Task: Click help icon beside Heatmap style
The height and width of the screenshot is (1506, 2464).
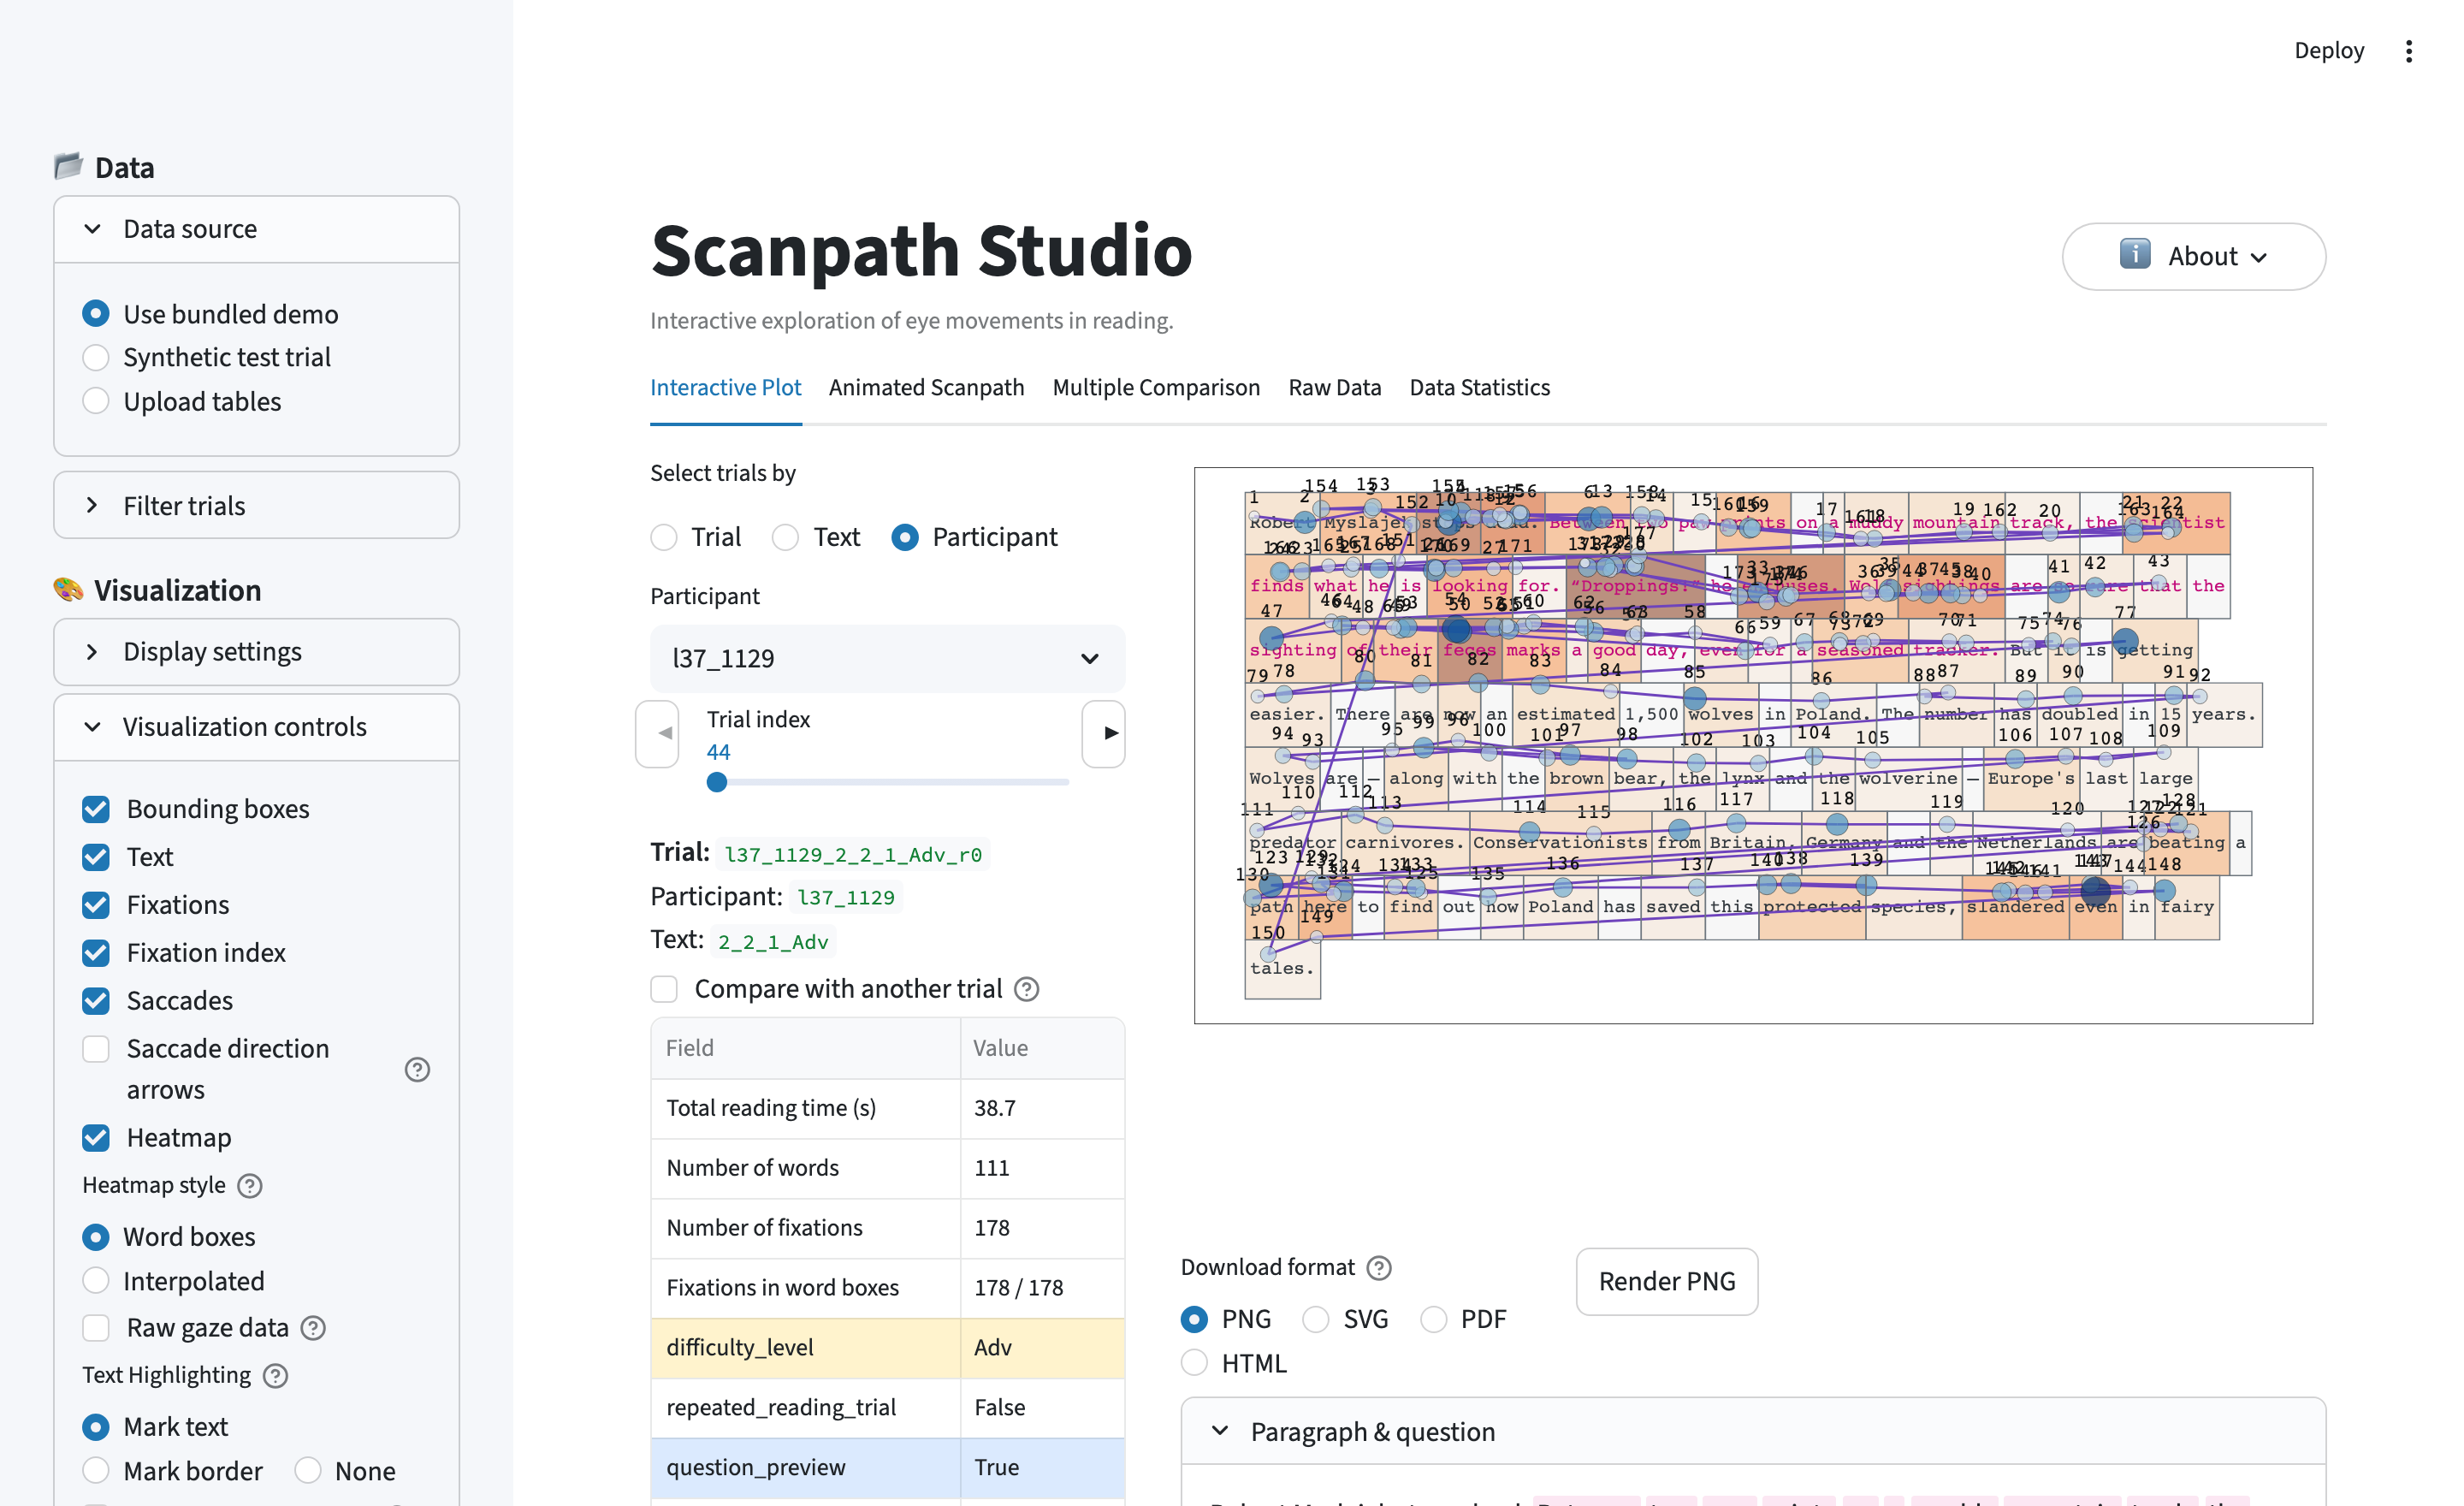Action: coord(250,1185)
